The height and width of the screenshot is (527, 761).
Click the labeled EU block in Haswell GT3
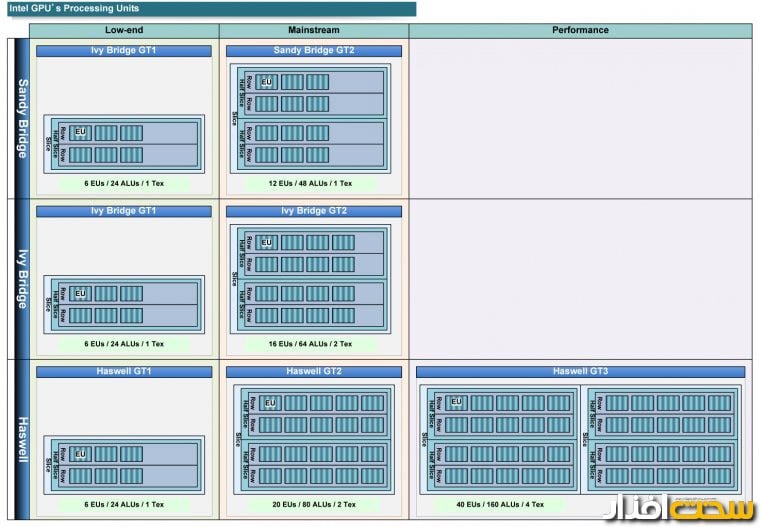(x=456, y=402)
